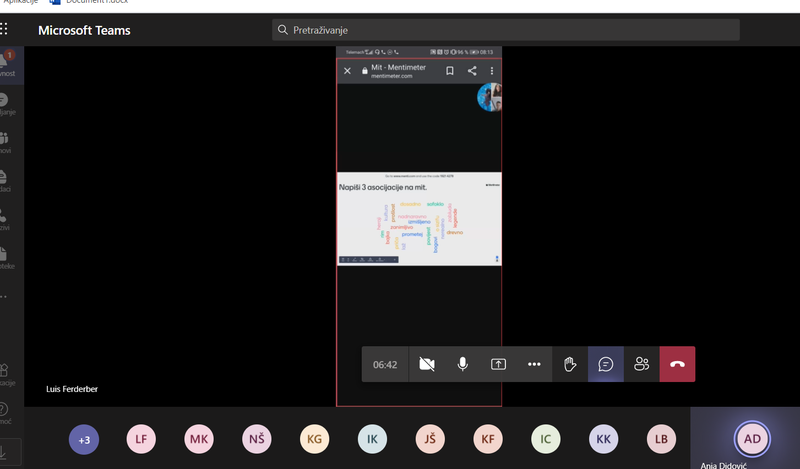Click the search magnifier icon

coord(283,30)
